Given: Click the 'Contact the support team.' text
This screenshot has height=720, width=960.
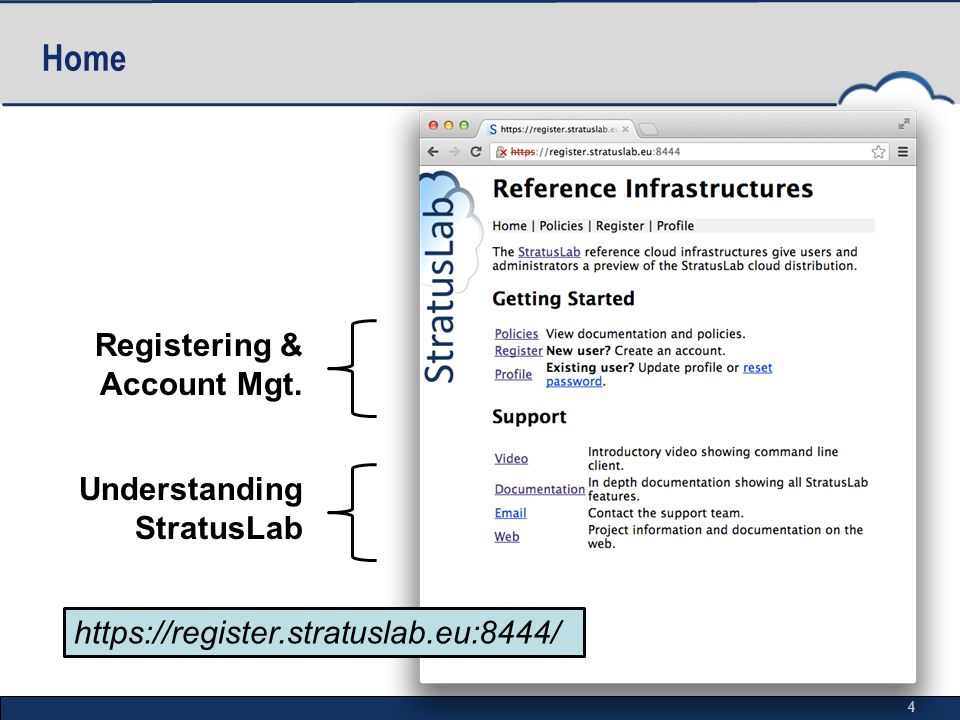Looking at the screenshot, I should [x=666, y=513].
